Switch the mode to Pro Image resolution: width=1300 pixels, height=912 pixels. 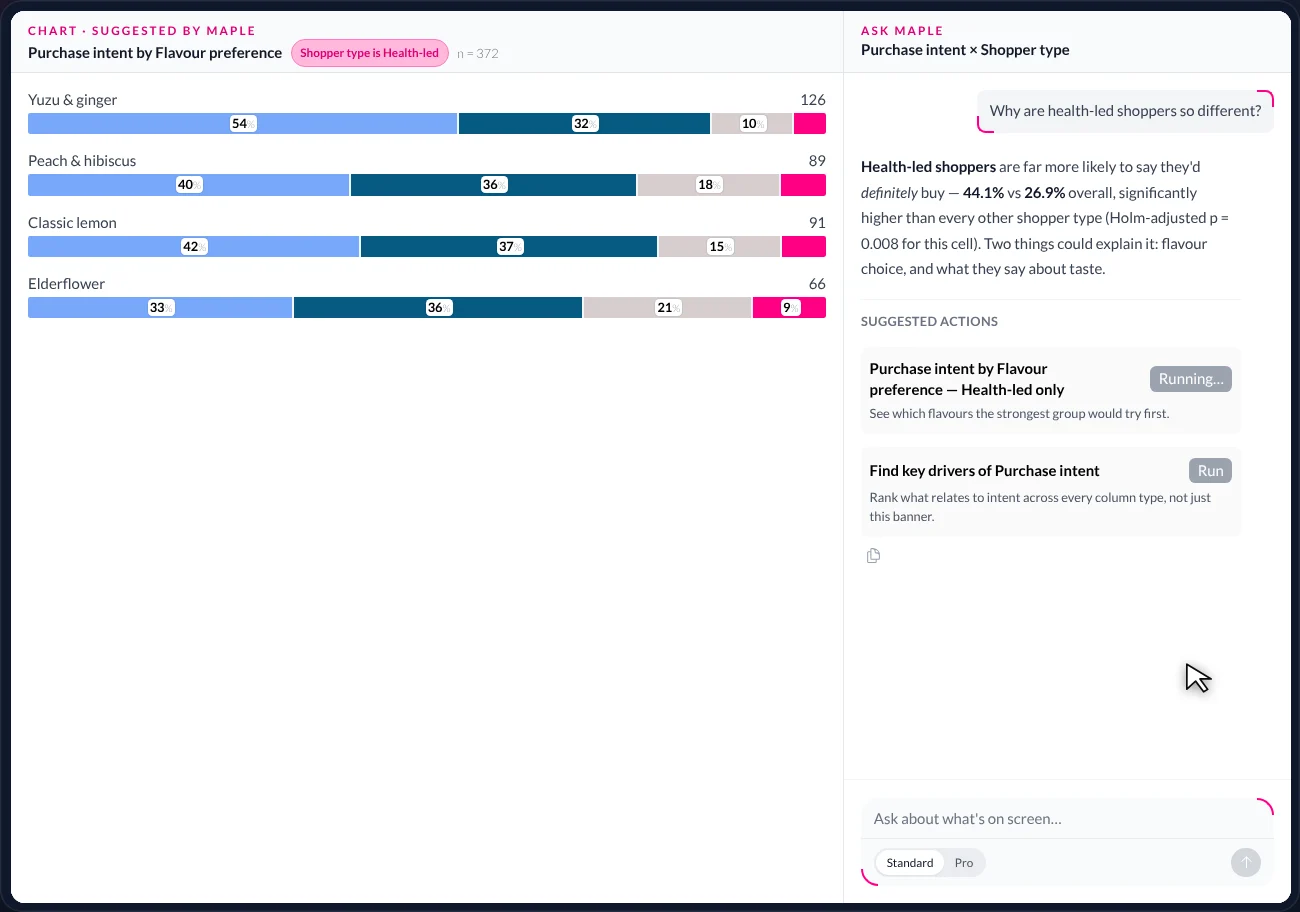964,863
